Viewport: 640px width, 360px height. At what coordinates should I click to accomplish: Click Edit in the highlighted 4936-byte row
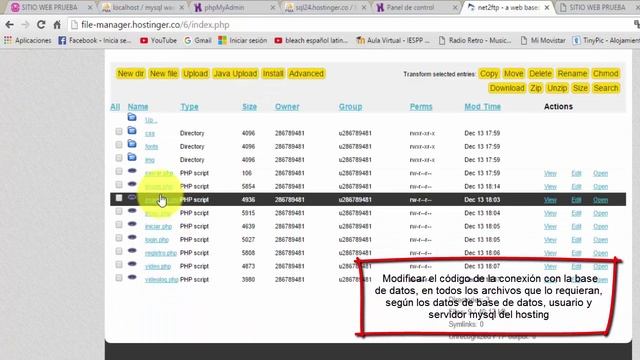[x=576, y=200]
